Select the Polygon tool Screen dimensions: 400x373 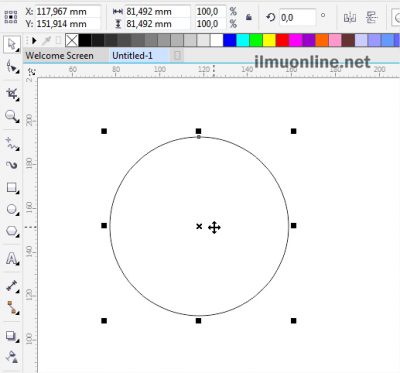tap(12, 231)
